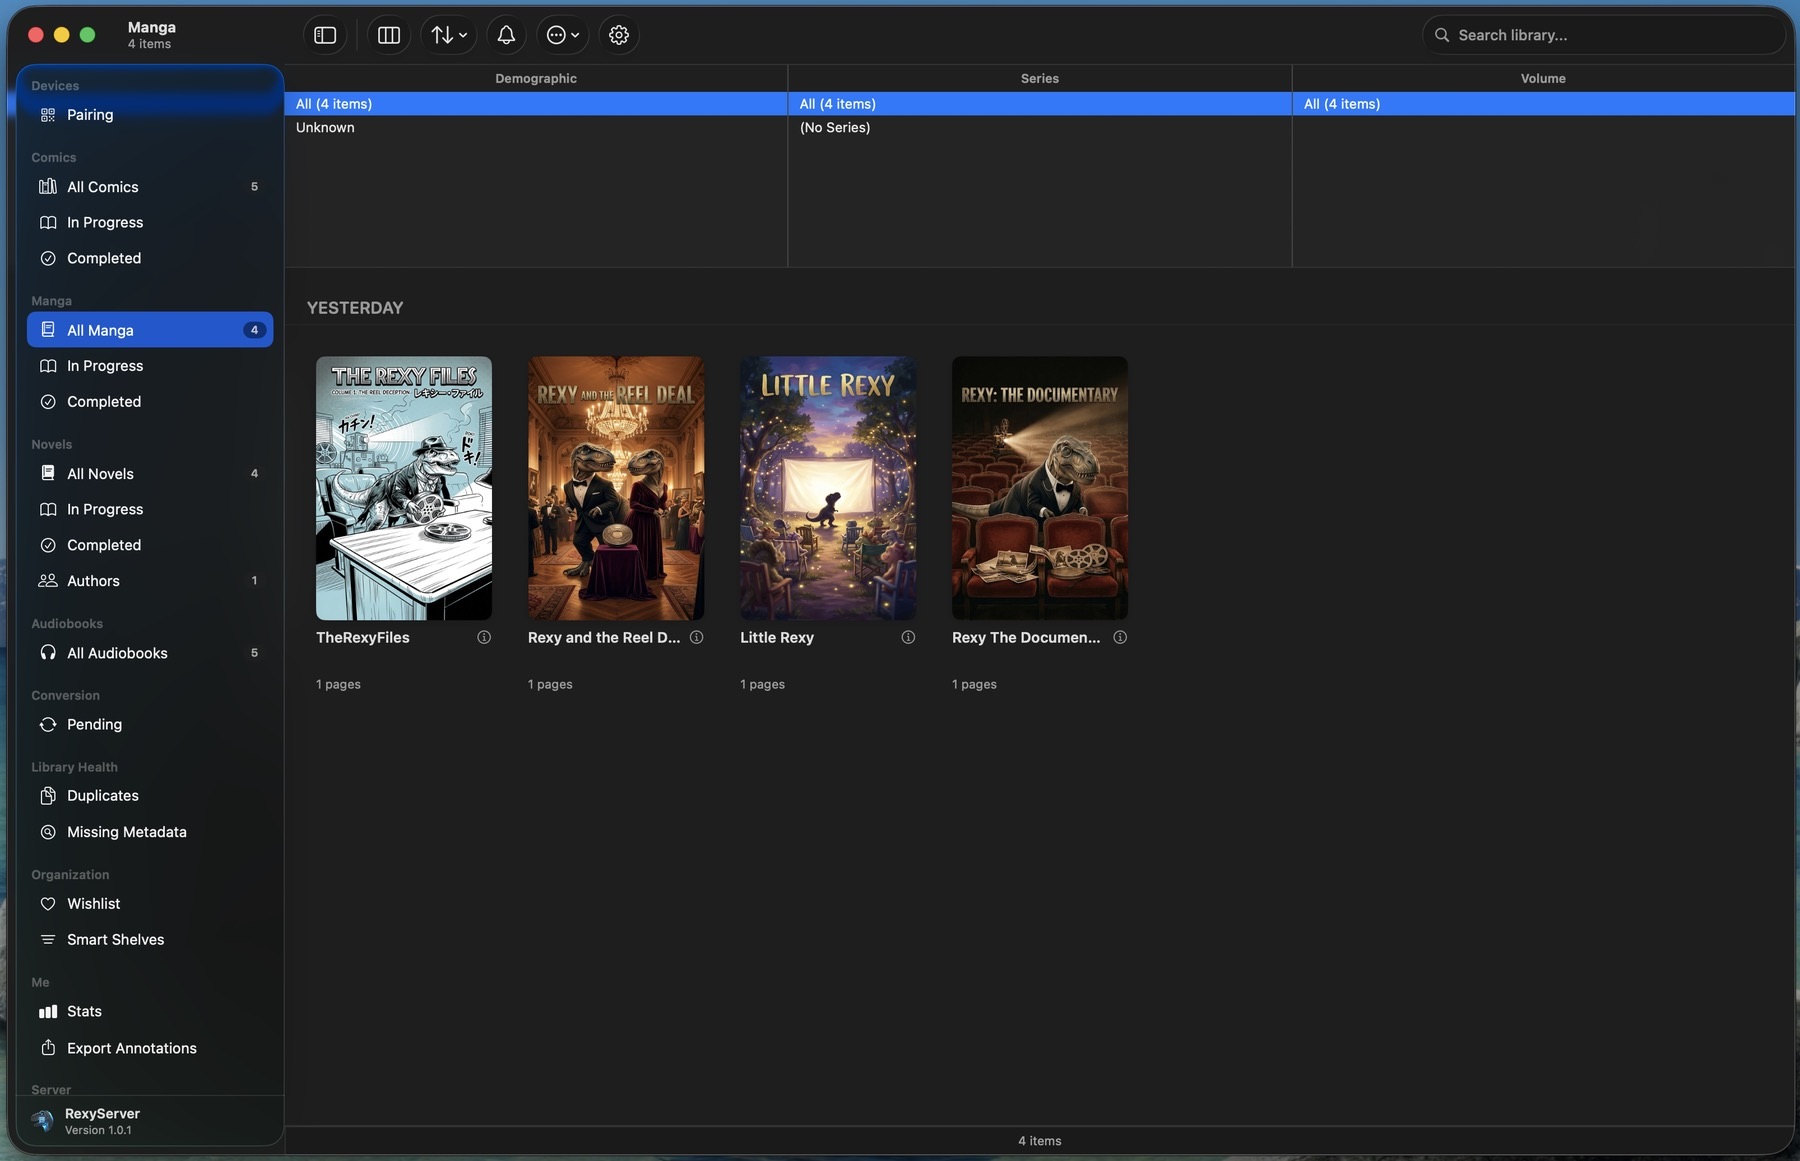Select Unknown in the Demographic column
Screen dimensions: 1800x1161
pyautogui.click(x=536, y=128)
